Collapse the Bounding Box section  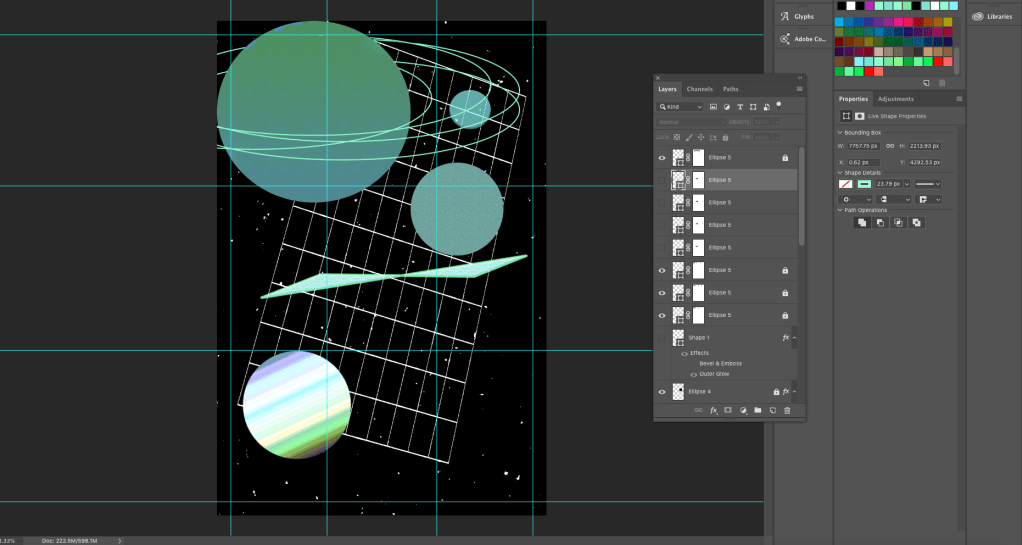coord(840,132)
